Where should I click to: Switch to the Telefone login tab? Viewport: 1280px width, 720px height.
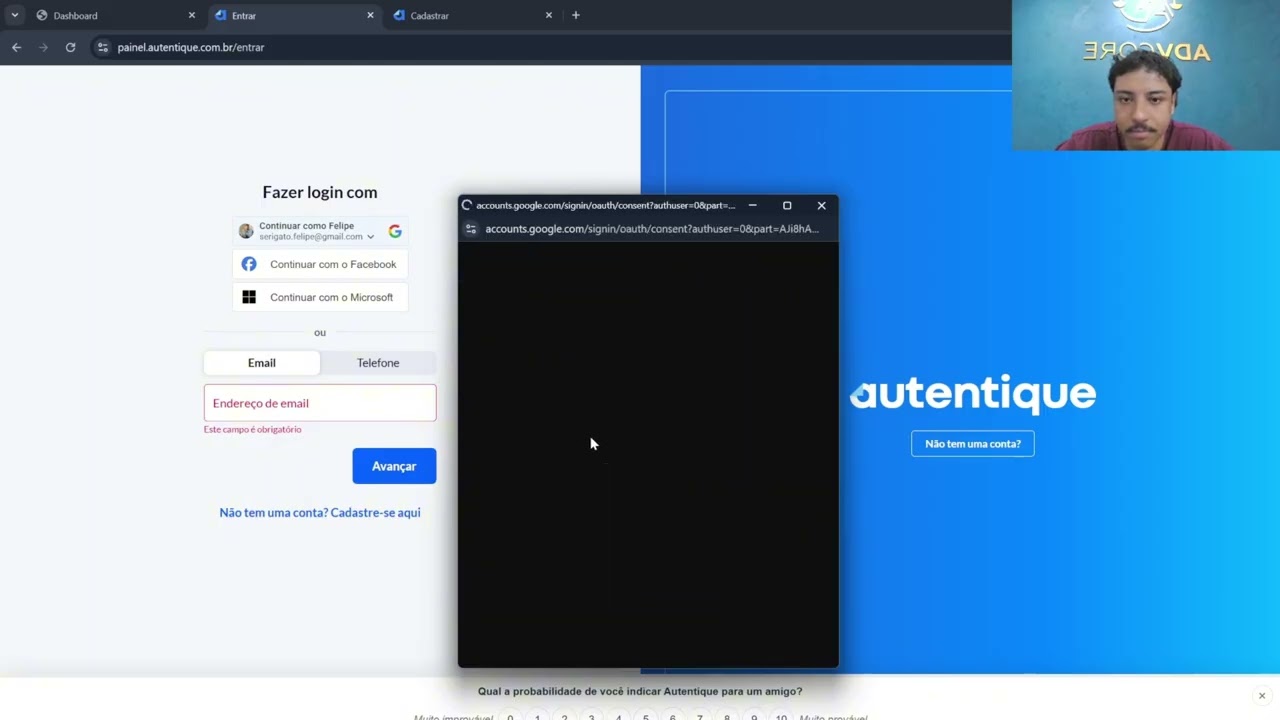click(378, 363)
